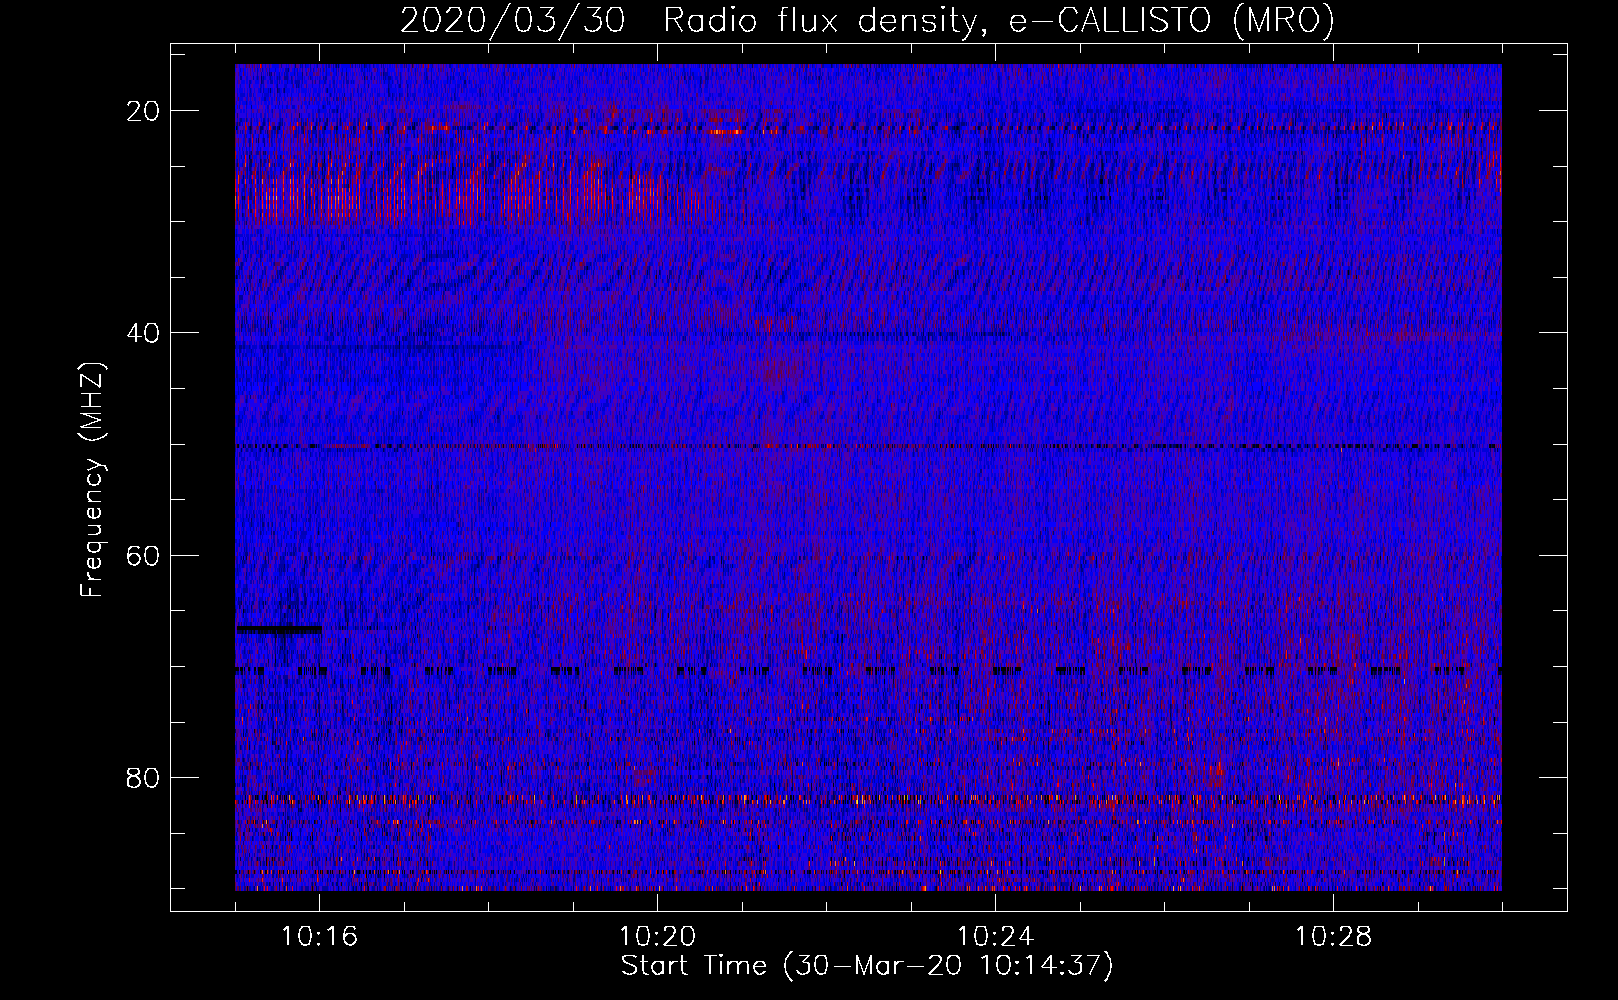The width and height of the screenshot is (1618, 1000).
Task: Click the 60 frequency tick label
Action: [x=144, y=555]
